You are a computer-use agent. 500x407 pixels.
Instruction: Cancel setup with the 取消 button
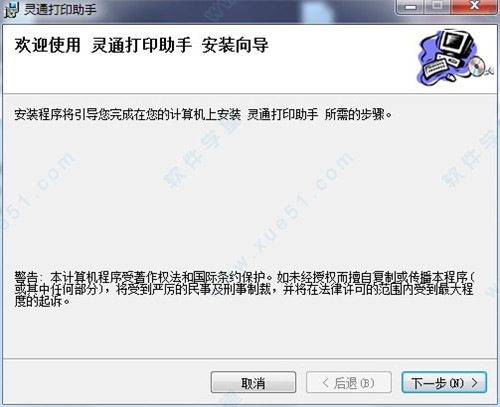click(x=253, y=383)
